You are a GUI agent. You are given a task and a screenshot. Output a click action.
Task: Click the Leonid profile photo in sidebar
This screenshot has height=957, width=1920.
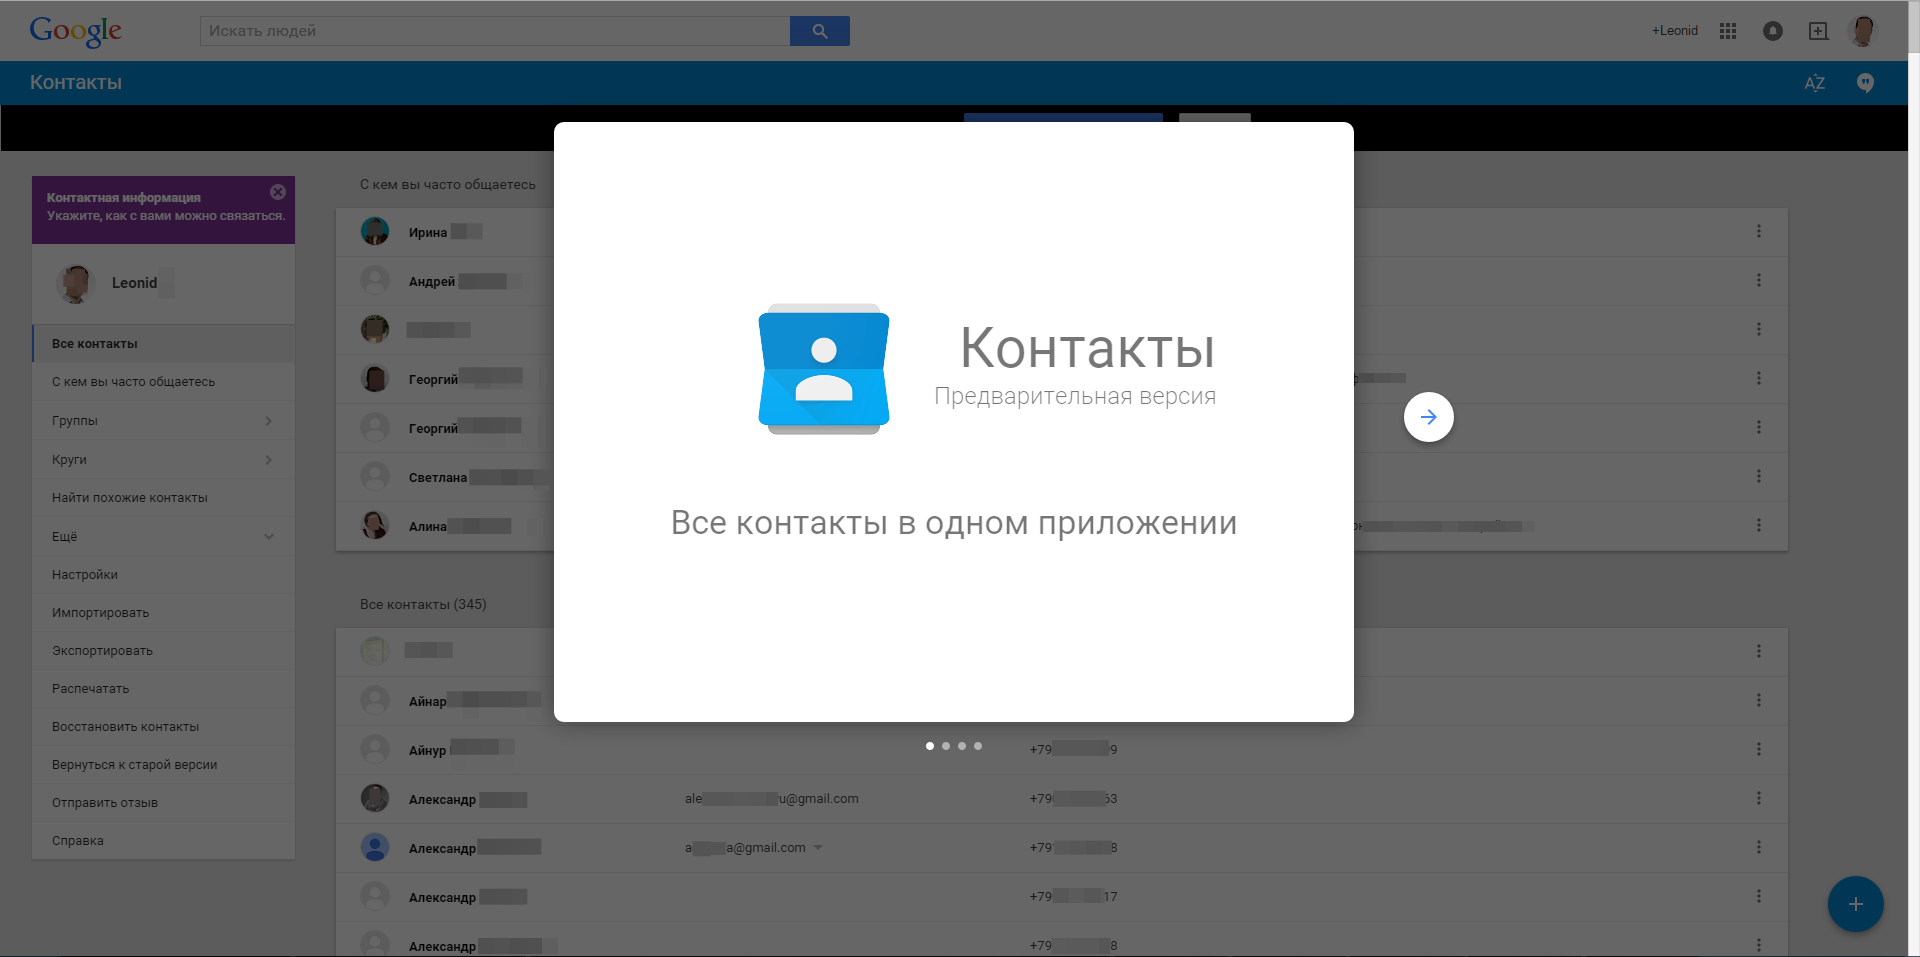[75, 283]
